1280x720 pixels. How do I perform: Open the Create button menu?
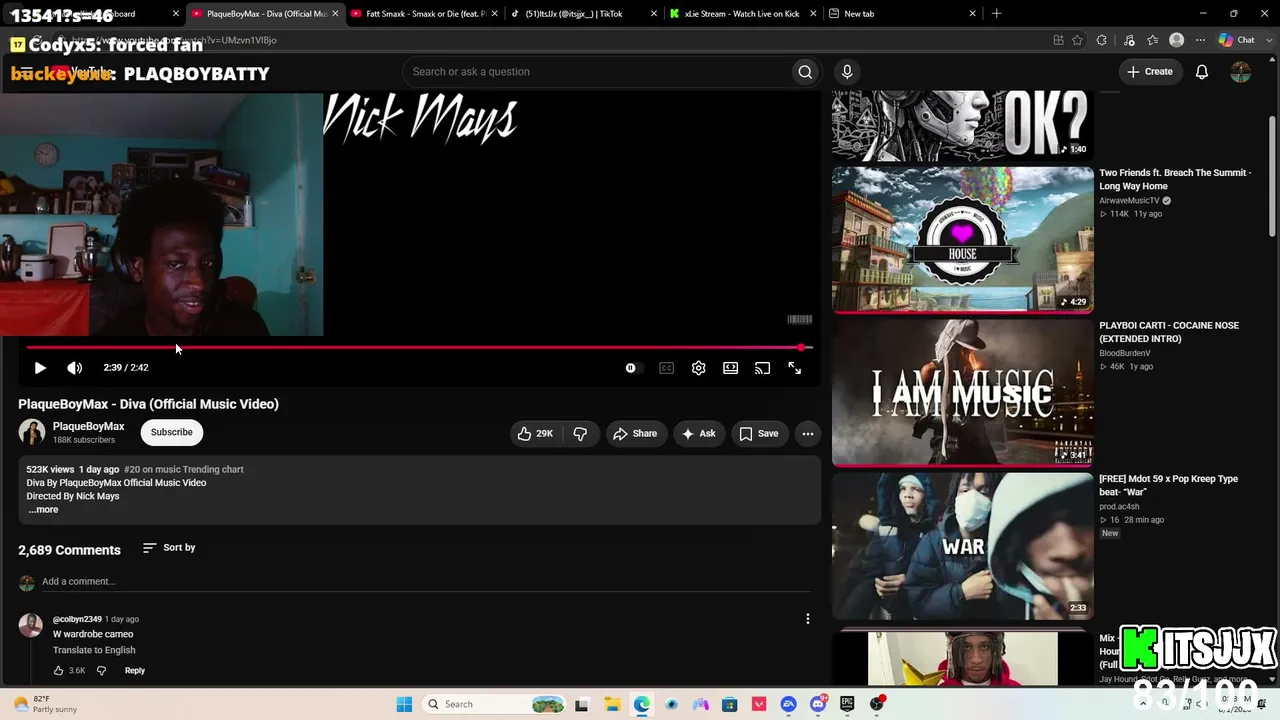tap(1149, 72)
